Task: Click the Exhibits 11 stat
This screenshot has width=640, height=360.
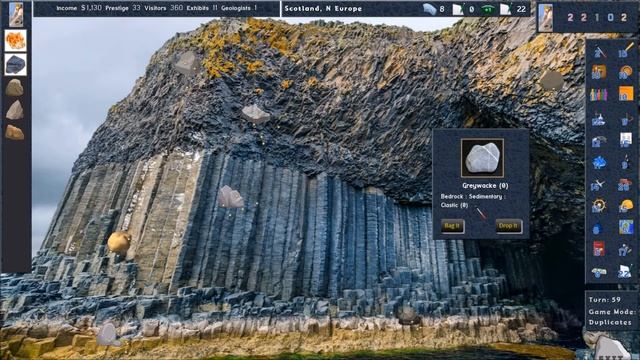Action: (202, 8)
